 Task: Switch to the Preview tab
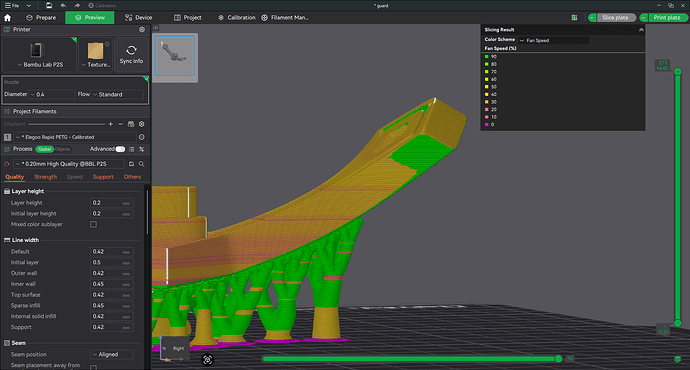pos(90,18)
